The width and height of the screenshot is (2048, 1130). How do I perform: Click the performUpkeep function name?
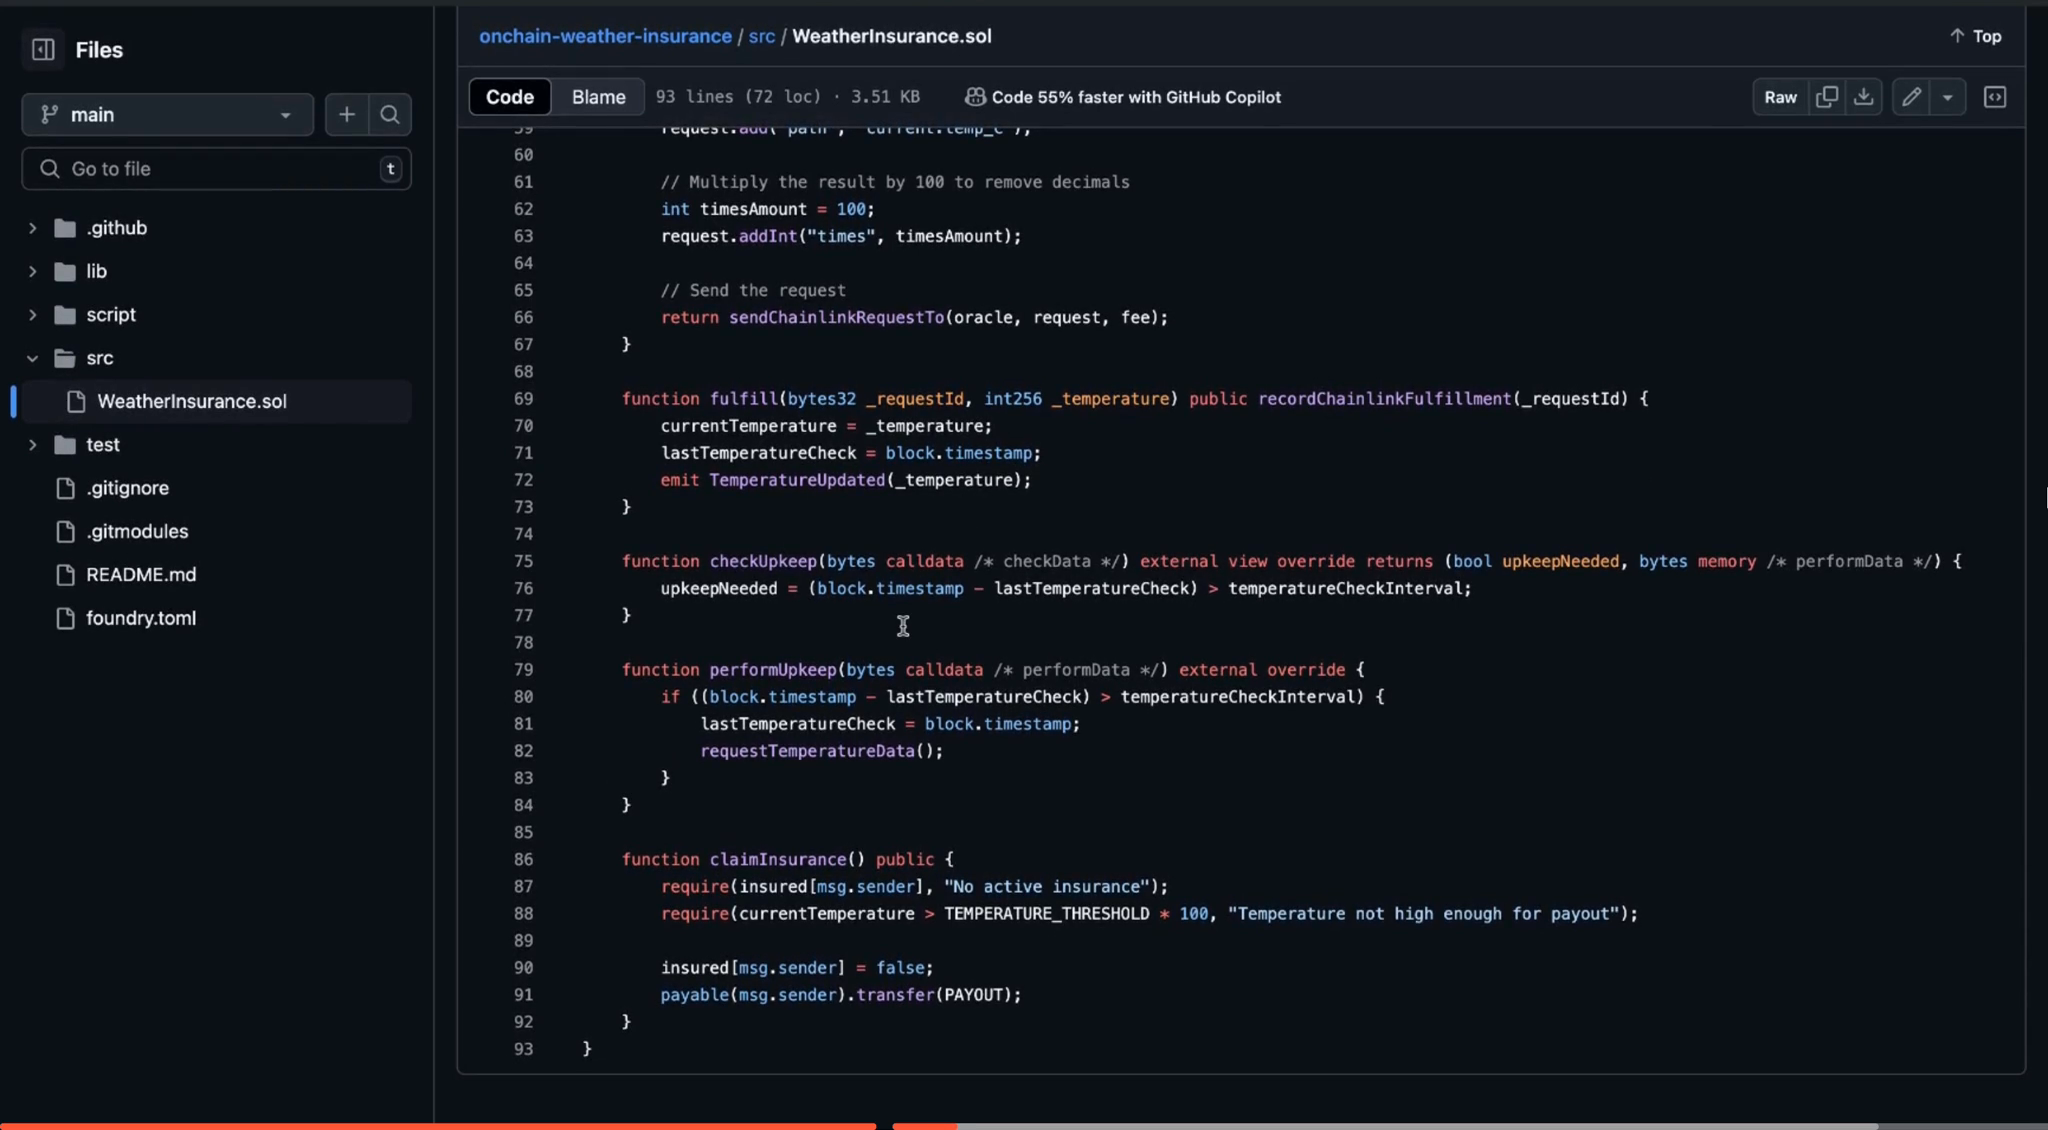tap(773, 670)
